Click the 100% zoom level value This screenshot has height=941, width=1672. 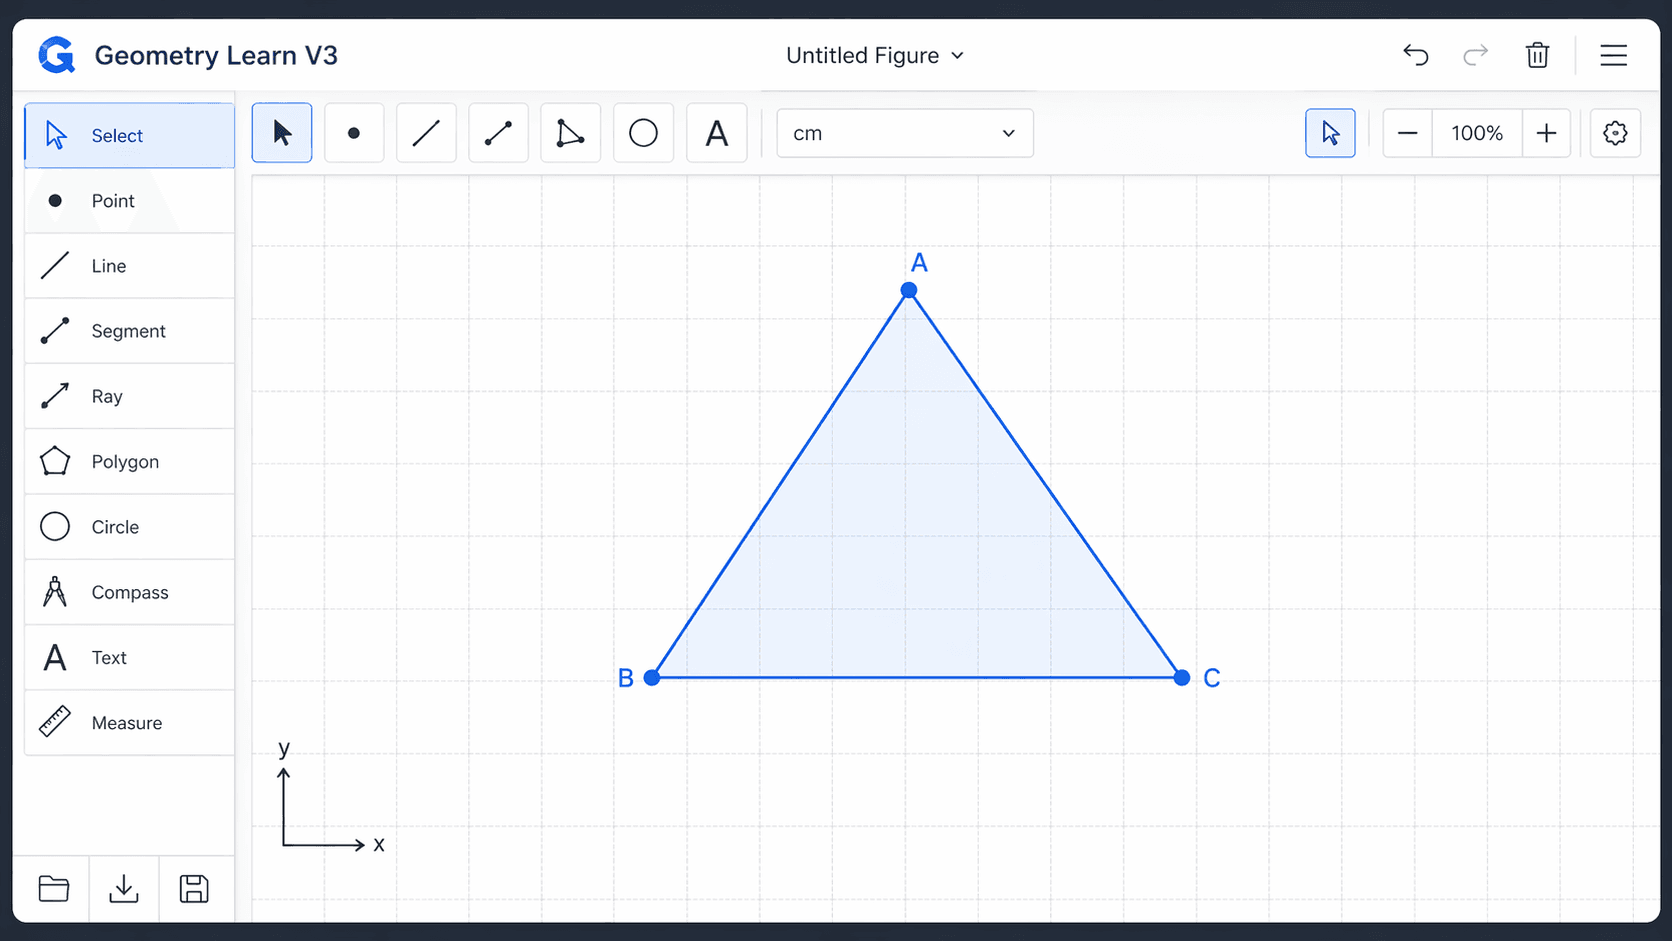(1477, 133)
